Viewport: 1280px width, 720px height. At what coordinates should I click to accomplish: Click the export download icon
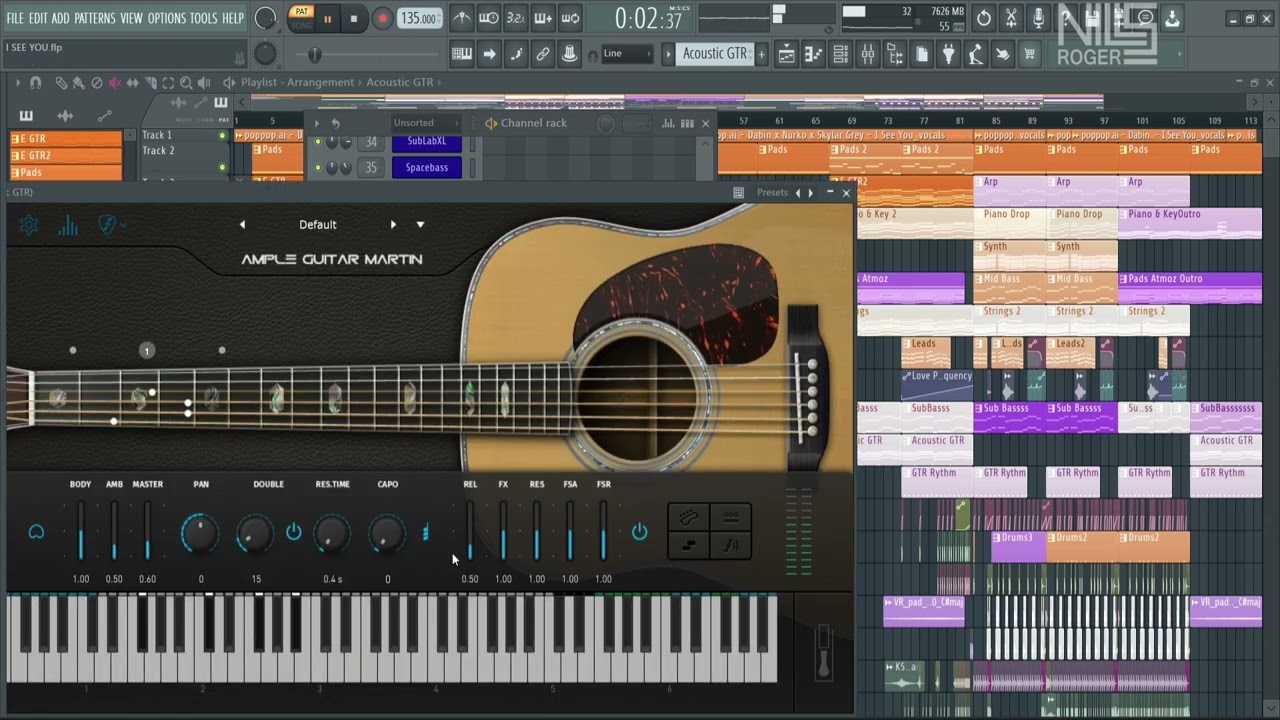(1173, 18)
